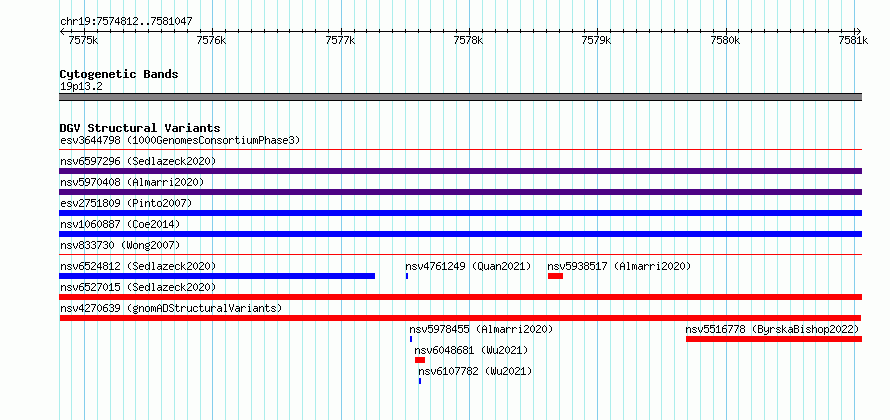Click the nsv6524812 (Sedlazeck2020) label

tap(138, 266)
